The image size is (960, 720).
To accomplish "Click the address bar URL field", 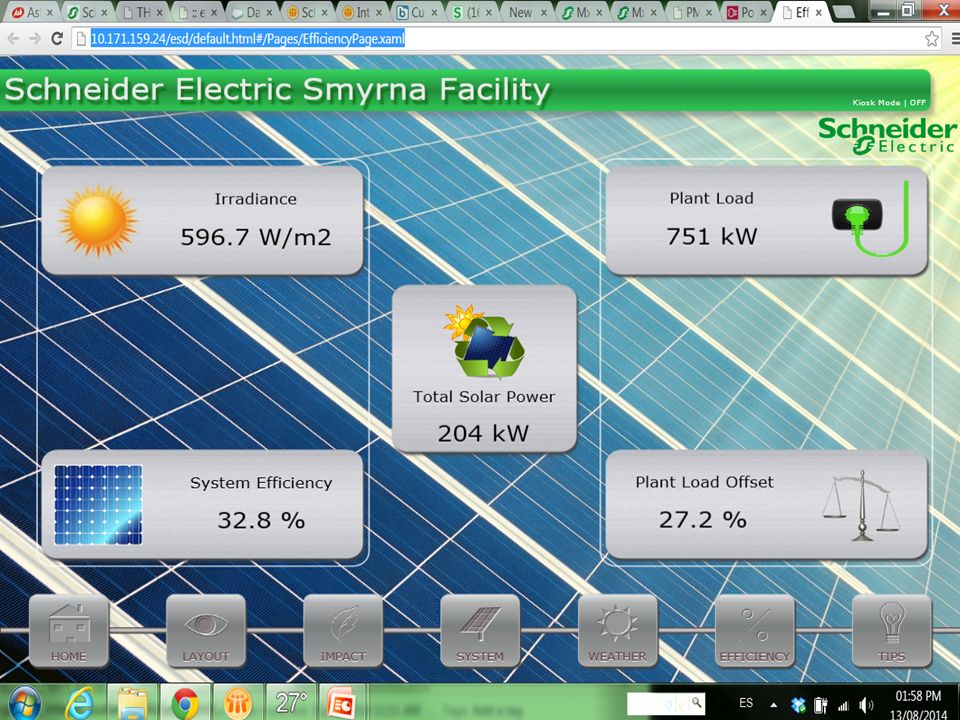I will (x=499, y=39).
